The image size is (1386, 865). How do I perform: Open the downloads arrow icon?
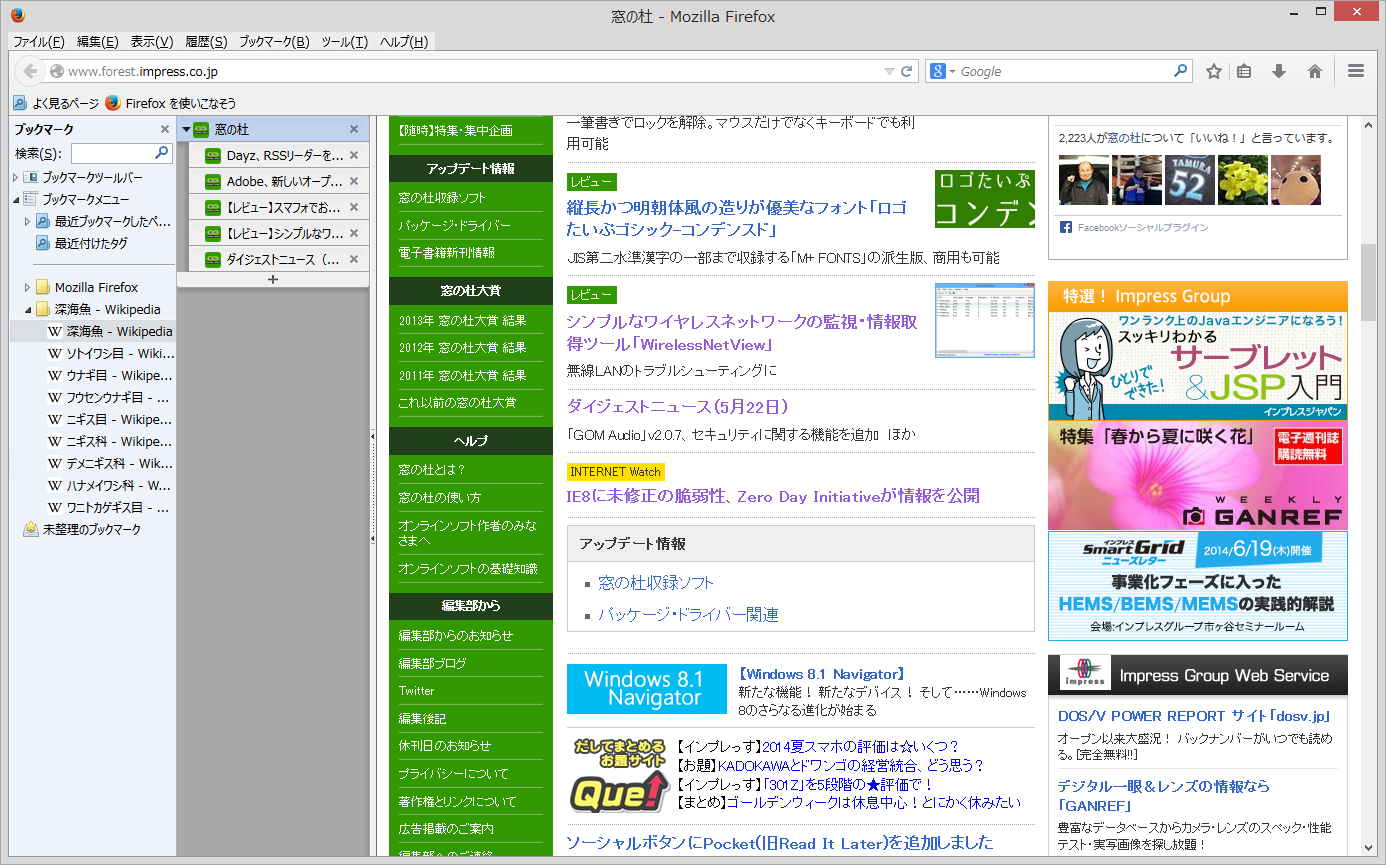click(x=1278, y=71)
